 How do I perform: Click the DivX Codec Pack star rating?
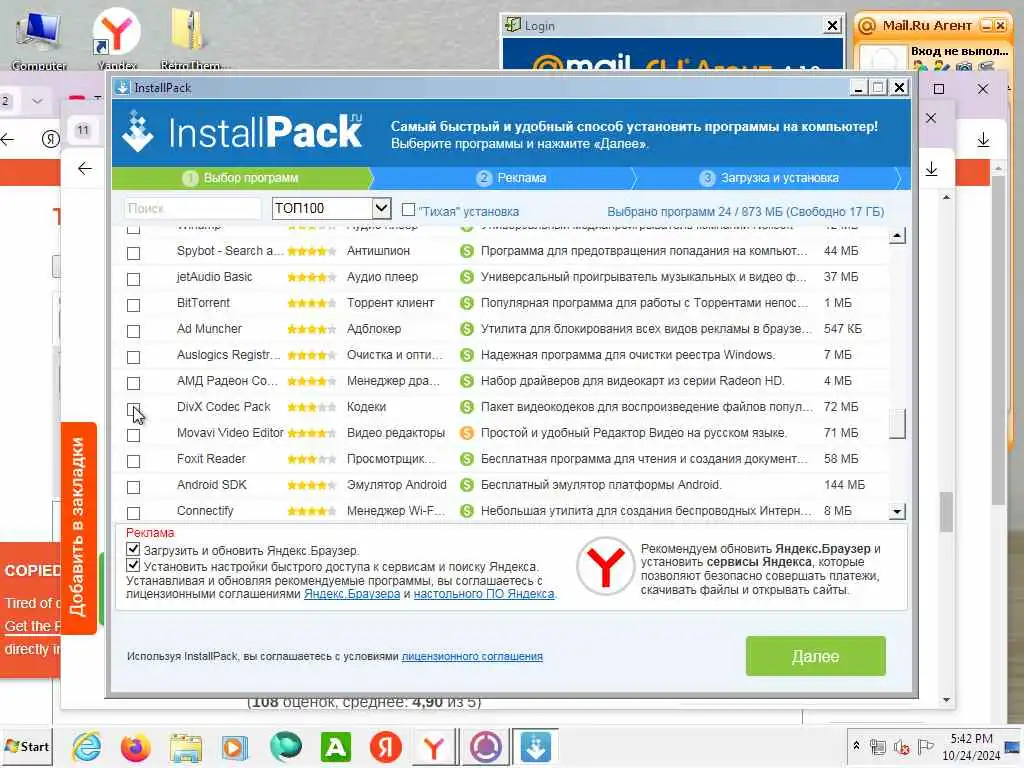(x=312, y=408)
